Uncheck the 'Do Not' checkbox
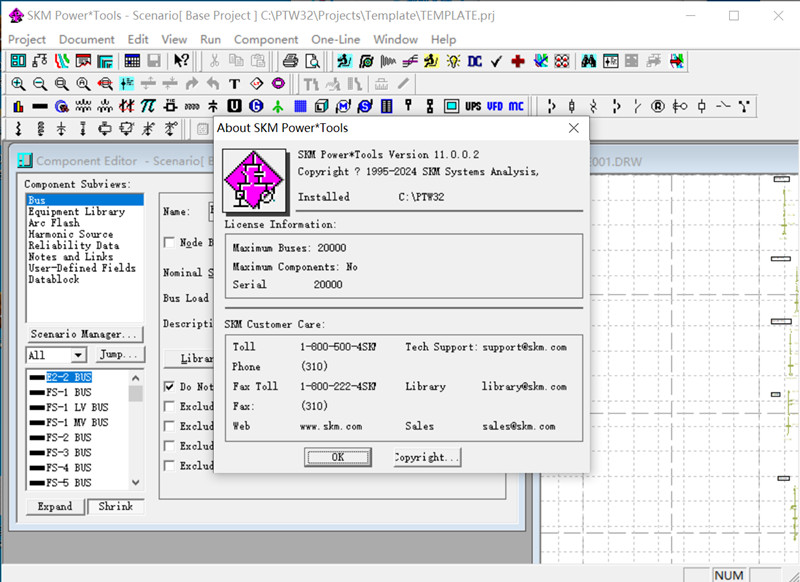The width and height of the screenshot is (800, 582). [169, 387]
